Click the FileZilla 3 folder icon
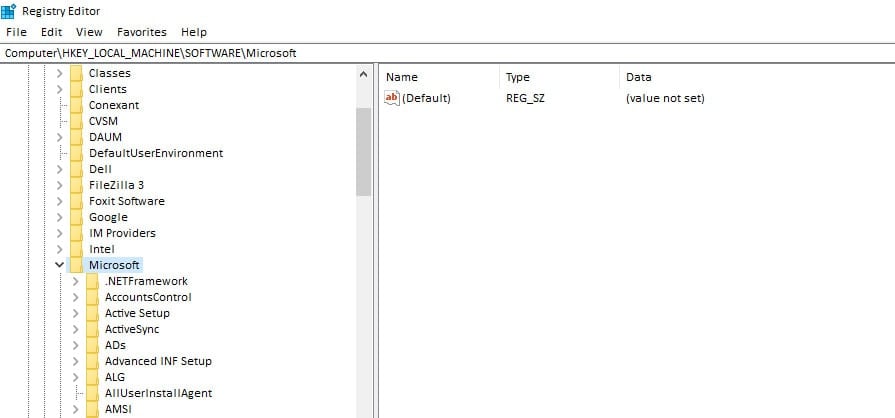895x418 pixels. [x=76, y=185]
